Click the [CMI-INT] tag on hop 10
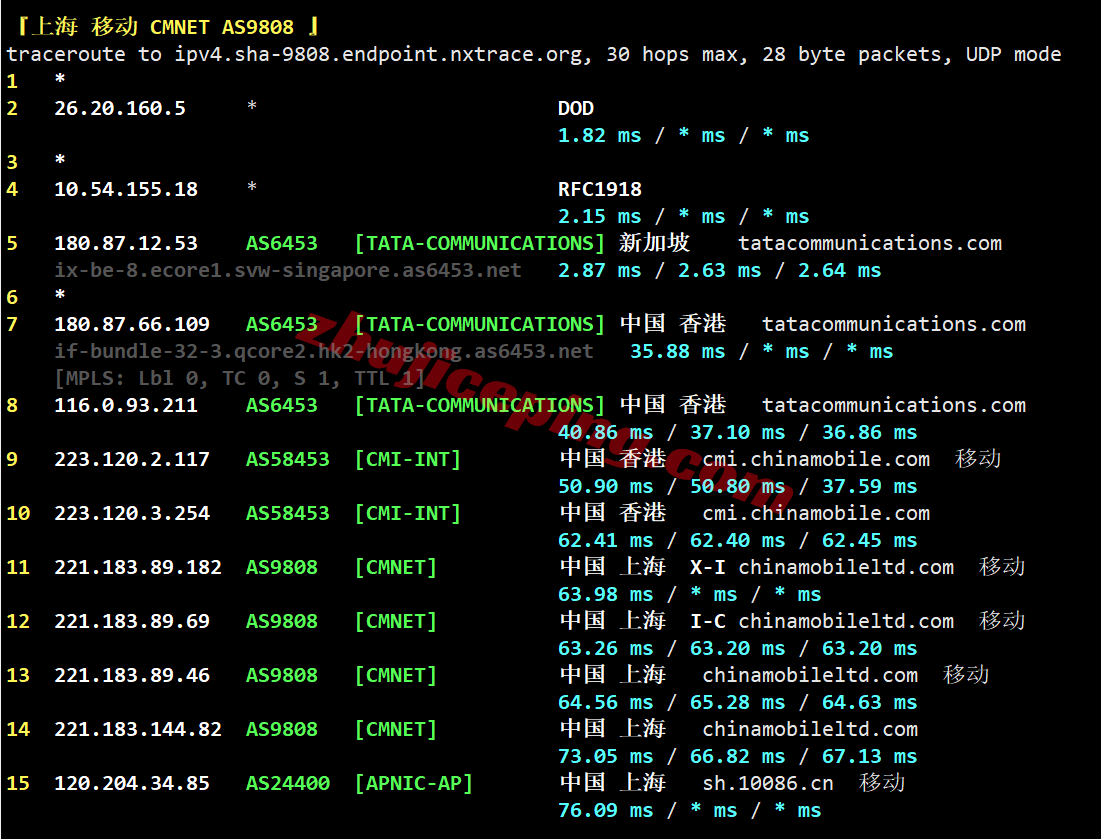Screen dimensions: 1101x839 tap(408, 513)
